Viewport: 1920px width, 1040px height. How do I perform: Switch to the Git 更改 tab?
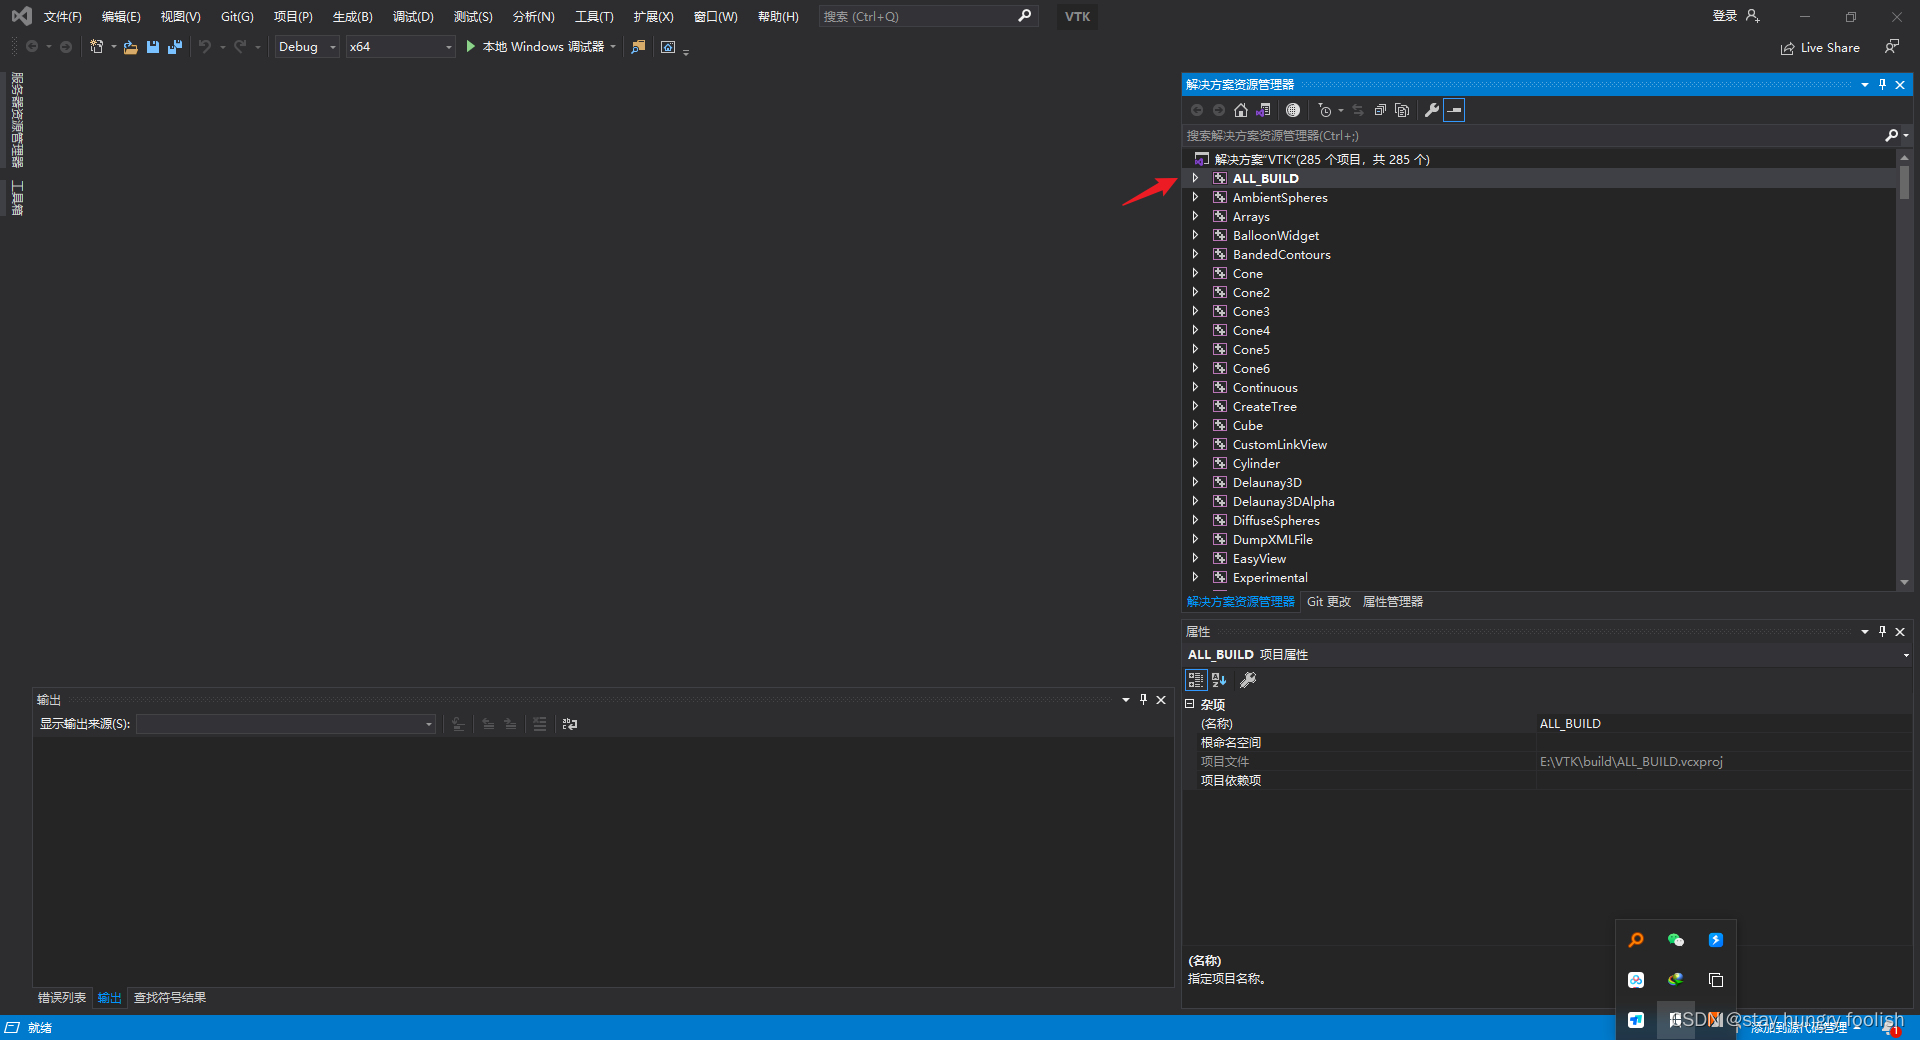1329,602
